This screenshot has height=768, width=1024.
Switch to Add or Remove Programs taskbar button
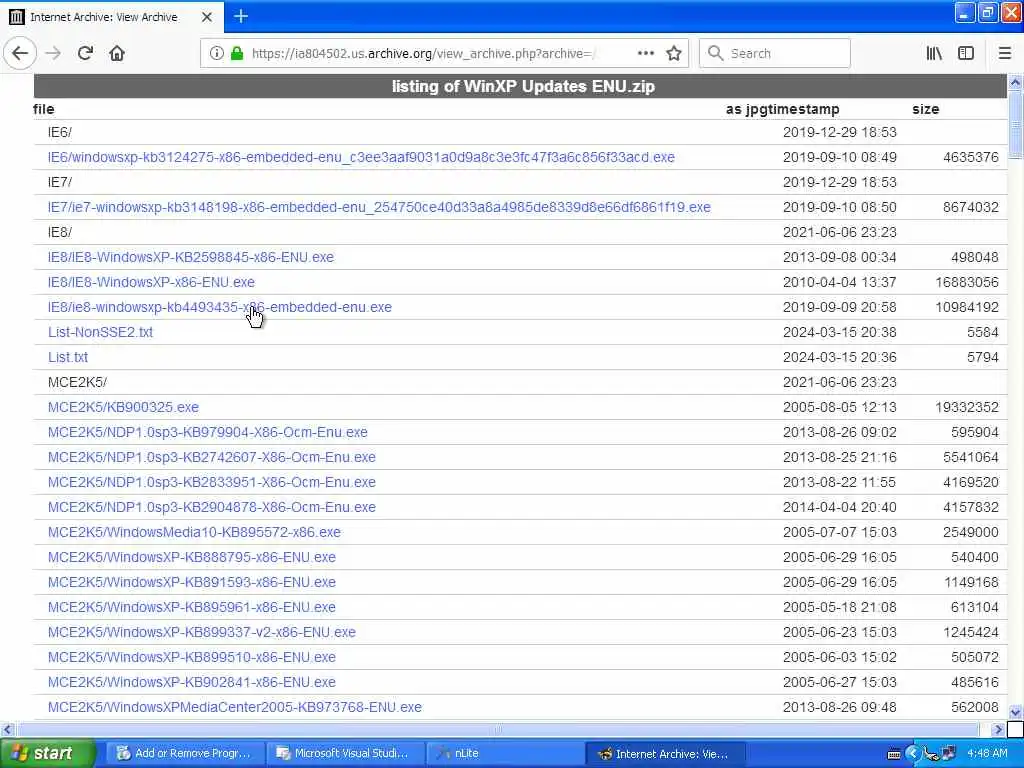(x=185, y=753)
